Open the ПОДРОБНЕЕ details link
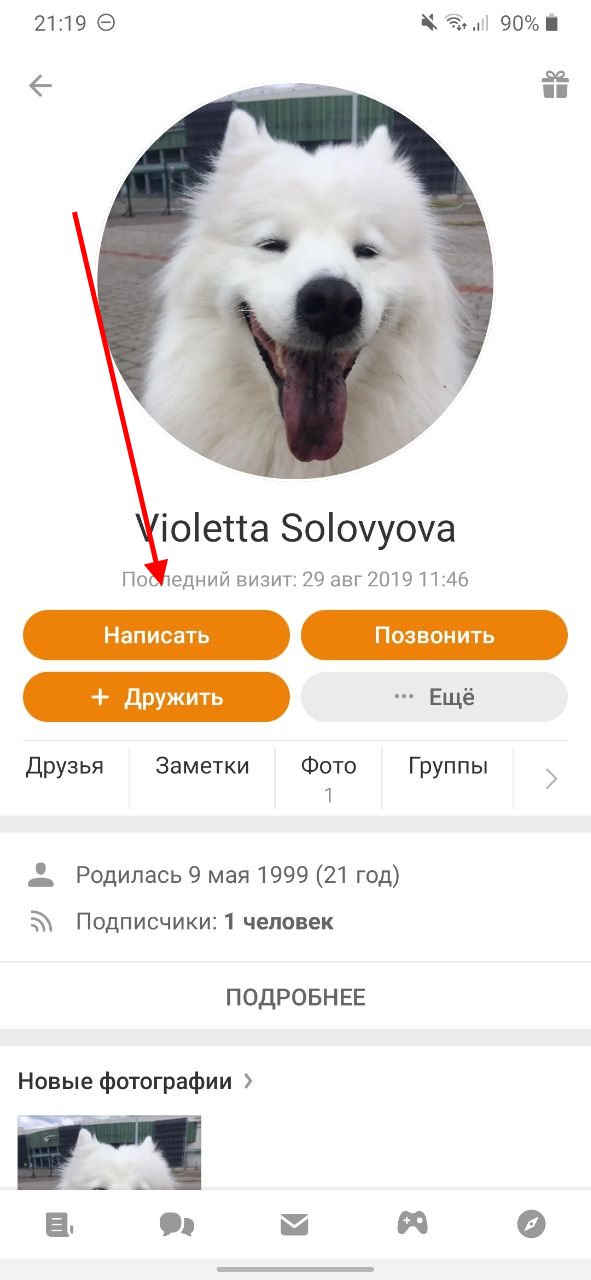 [295, 997]
